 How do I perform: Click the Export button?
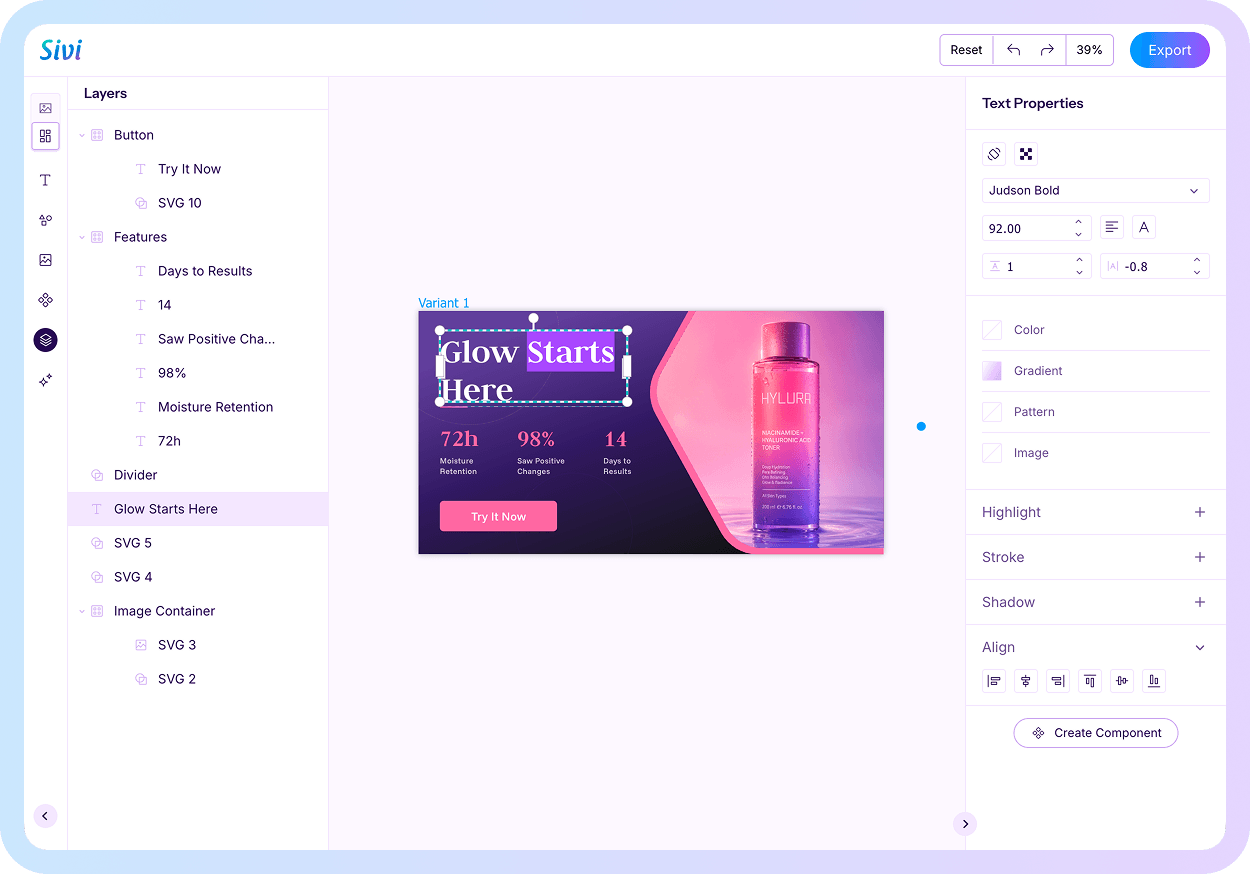coord(1170,50)
